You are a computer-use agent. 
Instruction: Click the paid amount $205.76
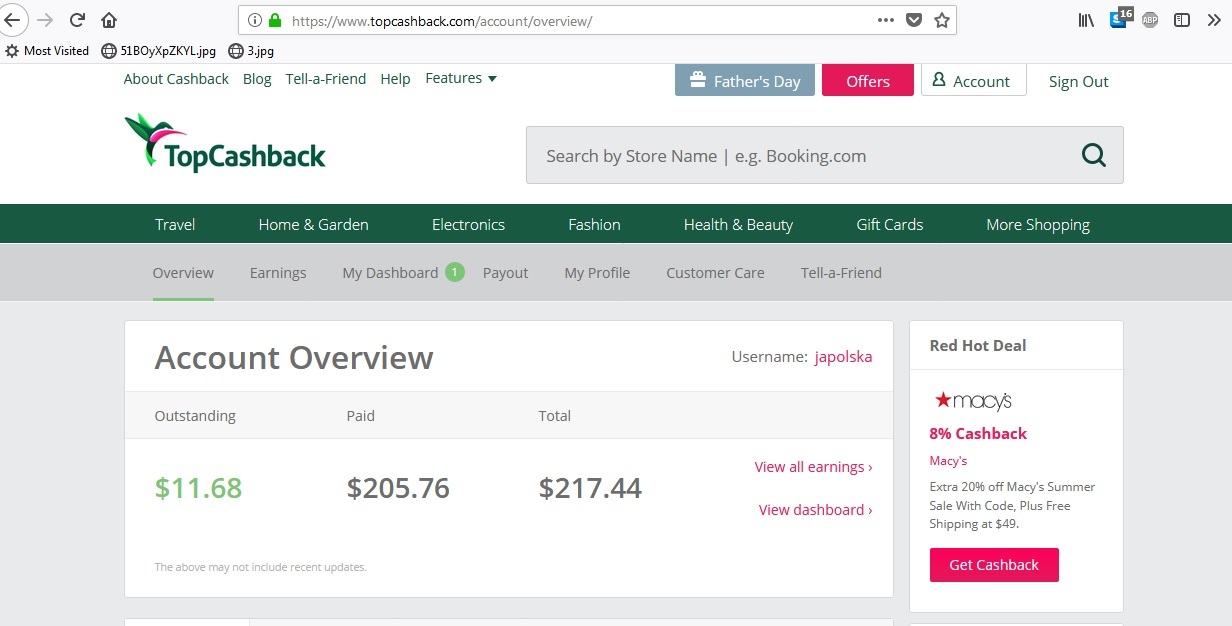398,488
